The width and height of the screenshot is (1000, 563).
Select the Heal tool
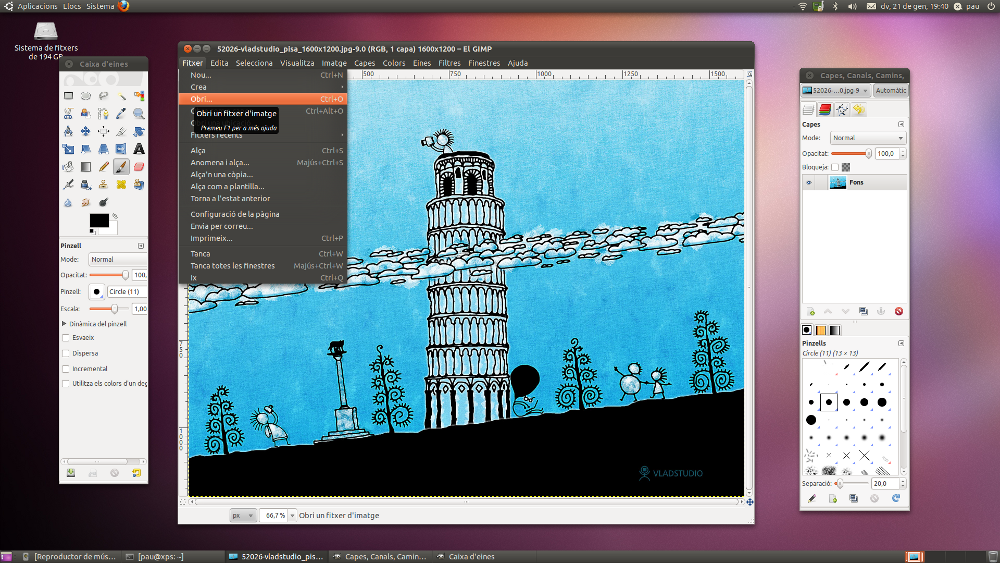pos(121,185)
